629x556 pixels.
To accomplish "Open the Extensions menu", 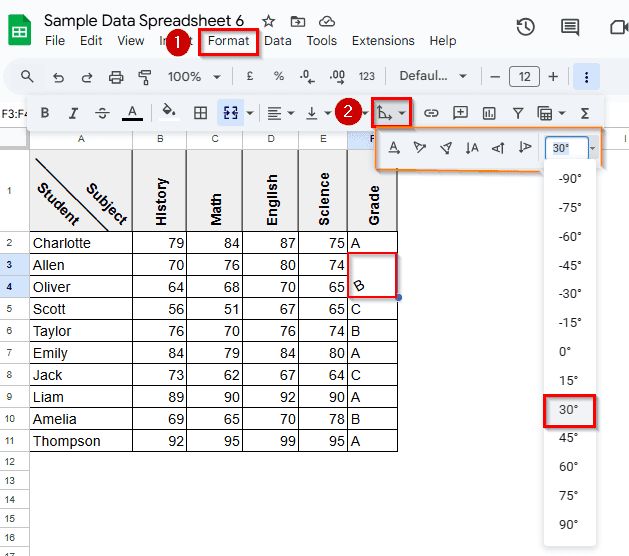I will (382, 41).
